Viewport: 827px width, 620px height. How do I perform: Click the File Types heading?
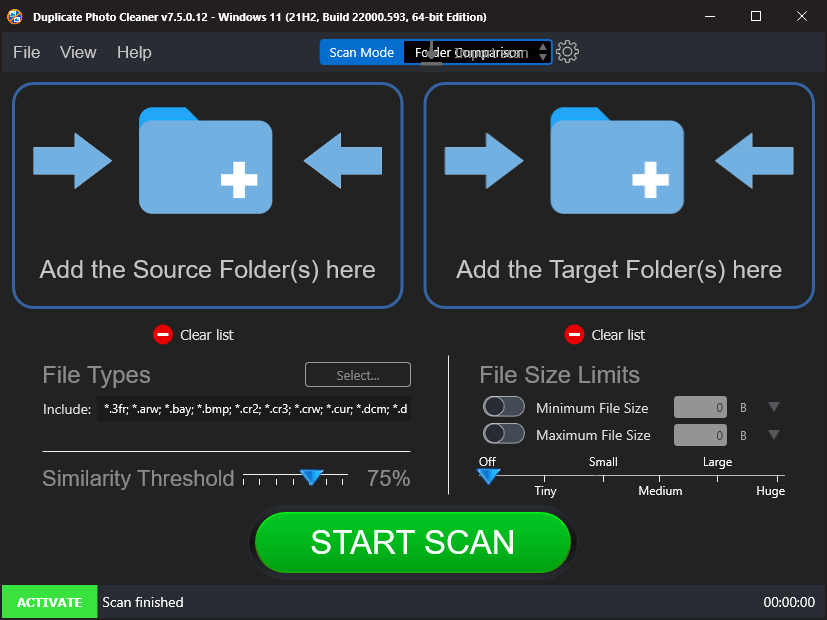pos(97,375)
